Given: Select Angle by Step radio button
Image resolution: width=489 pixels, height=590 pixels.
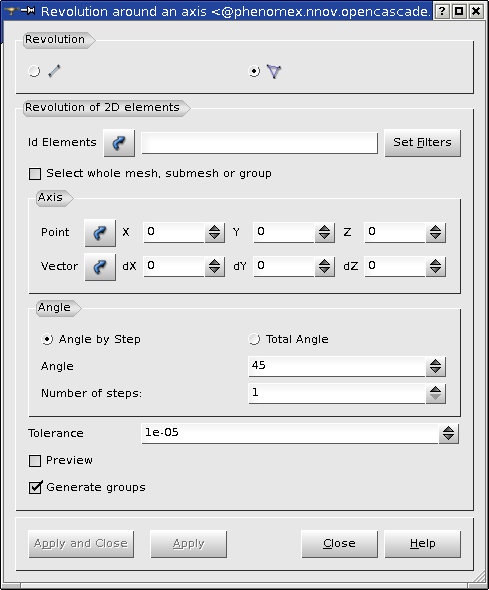Looking at the screenshot, I should coord(47,339).
